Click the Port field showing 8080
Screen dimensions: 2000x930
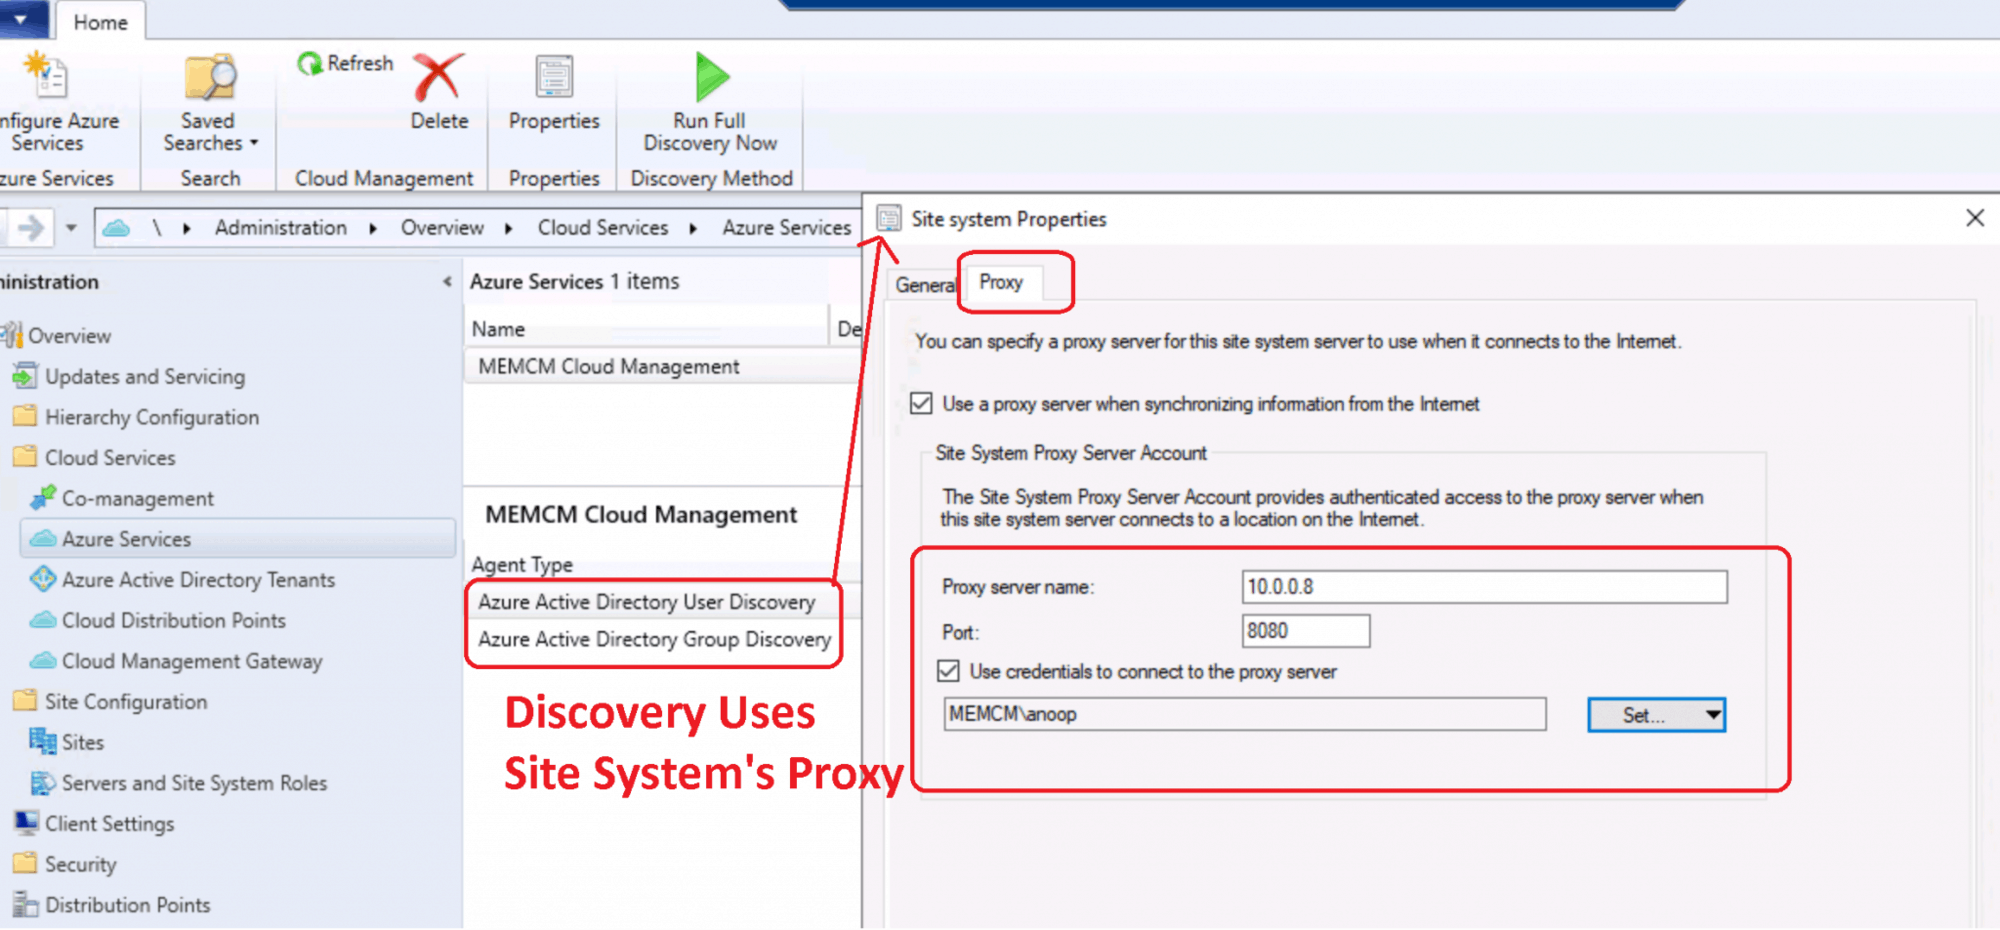(1306, 631)
